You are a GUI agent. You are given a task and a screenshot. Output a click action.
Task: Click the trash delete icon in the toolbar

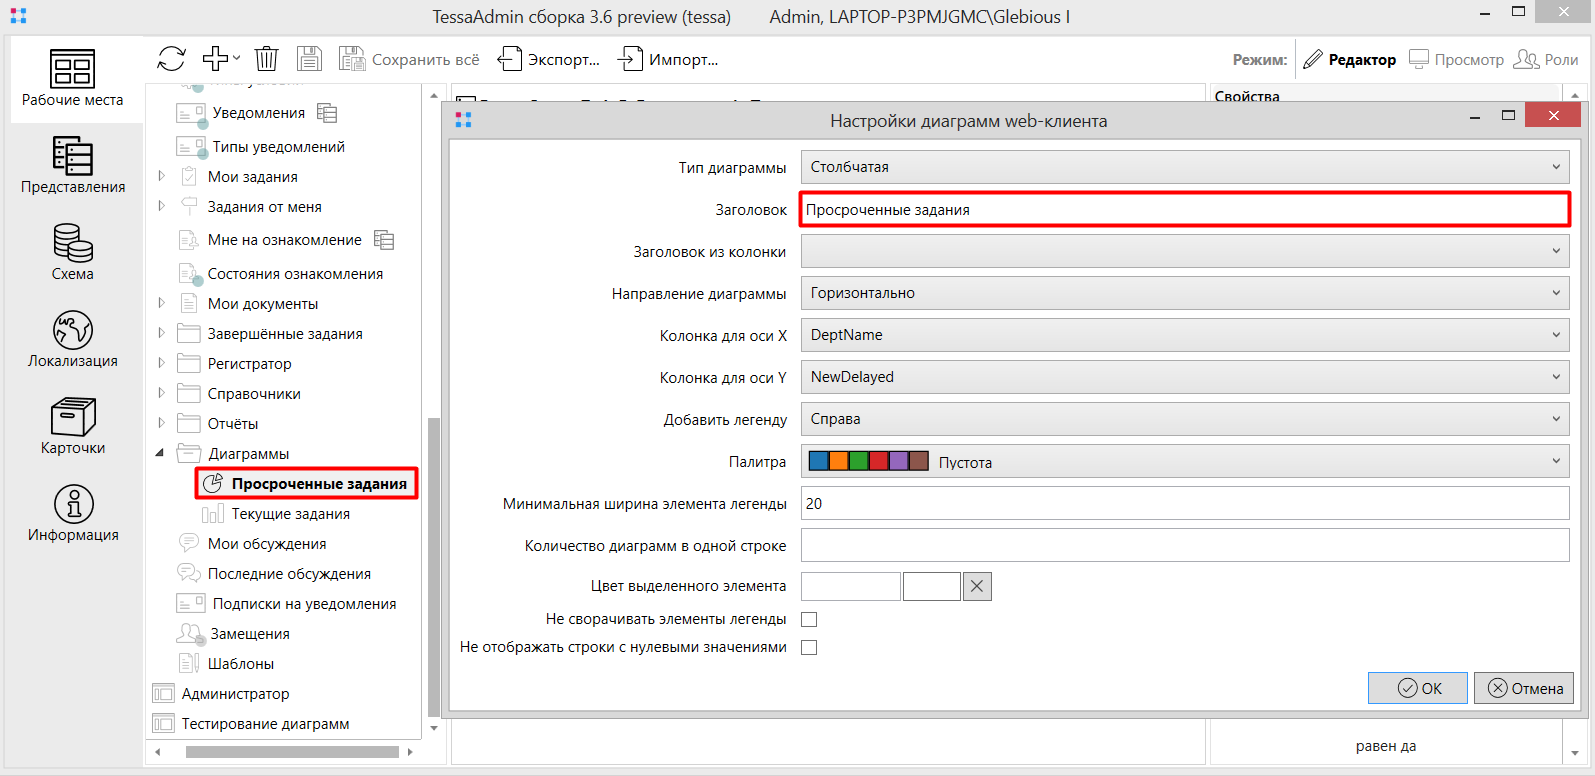(x=266, y=59)
